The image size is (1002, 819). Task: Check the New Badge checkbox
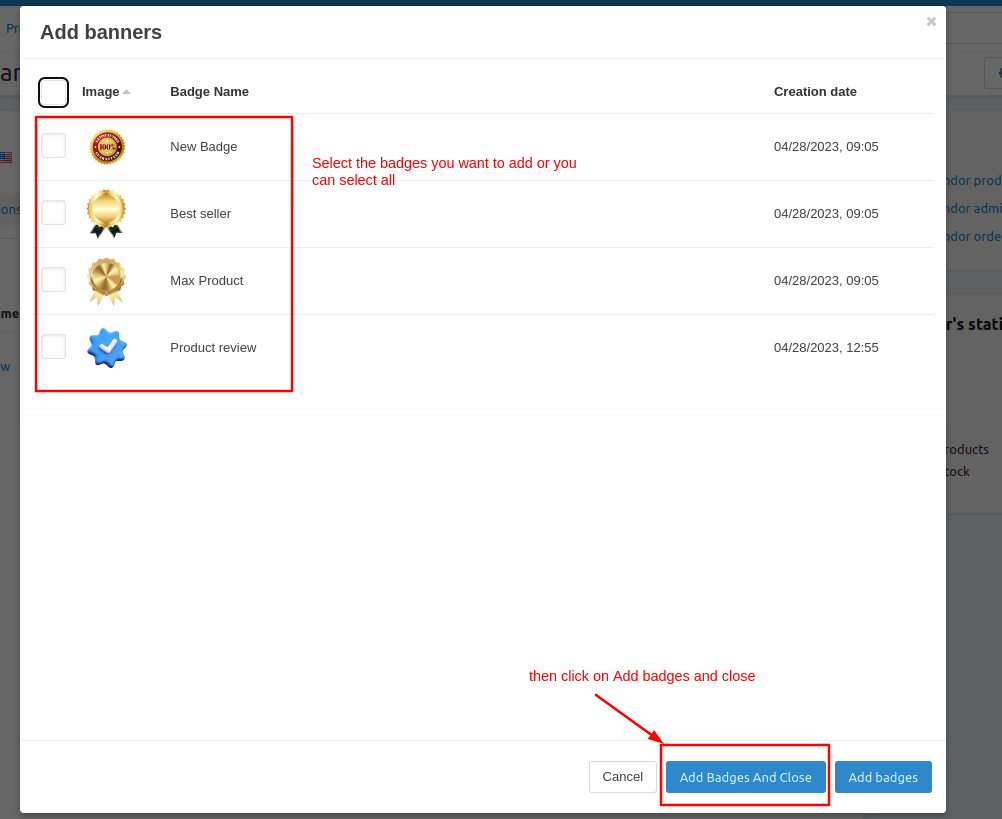point(54,146)
